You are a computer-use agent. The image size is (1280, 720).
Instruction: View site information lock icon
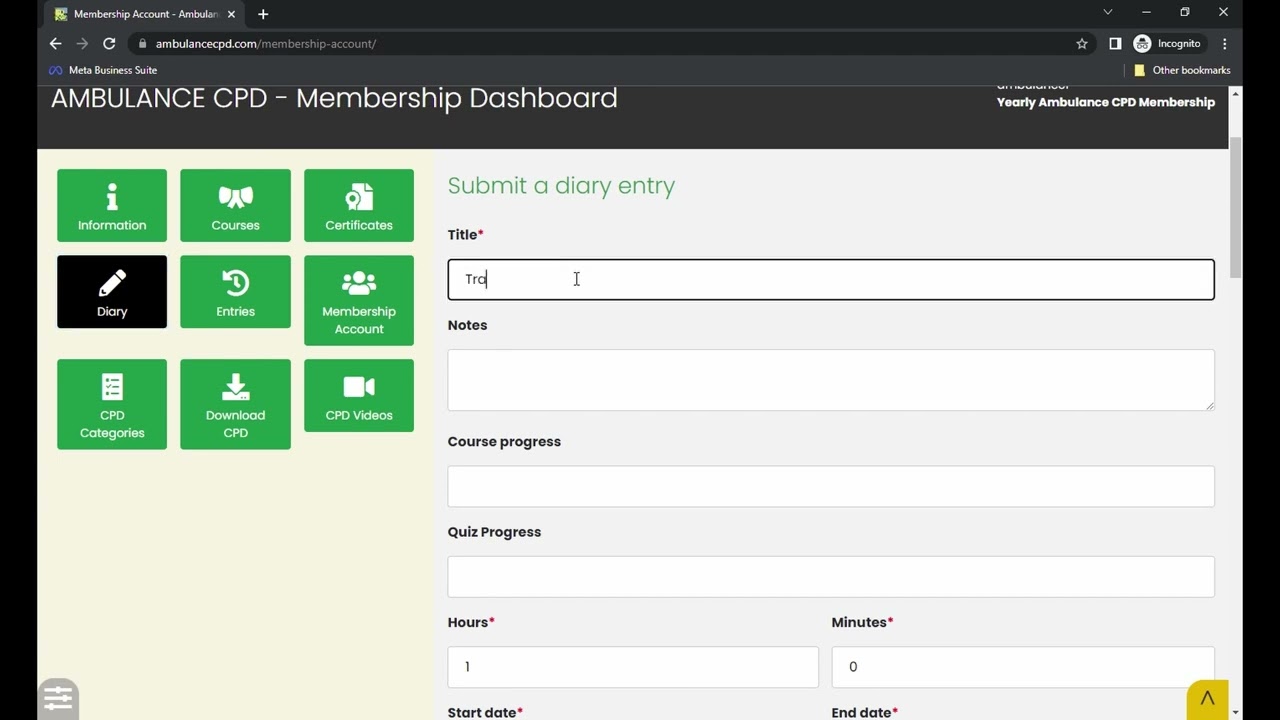point(143,44)
